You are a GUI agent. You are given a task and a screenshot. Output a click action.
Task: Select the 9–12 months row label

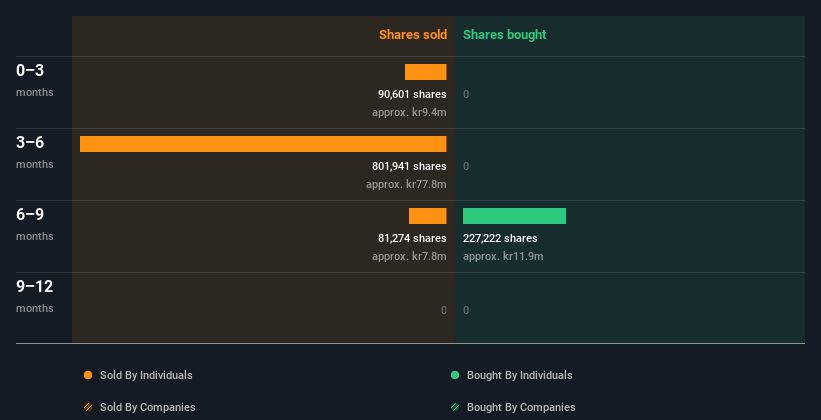[35, 296]
